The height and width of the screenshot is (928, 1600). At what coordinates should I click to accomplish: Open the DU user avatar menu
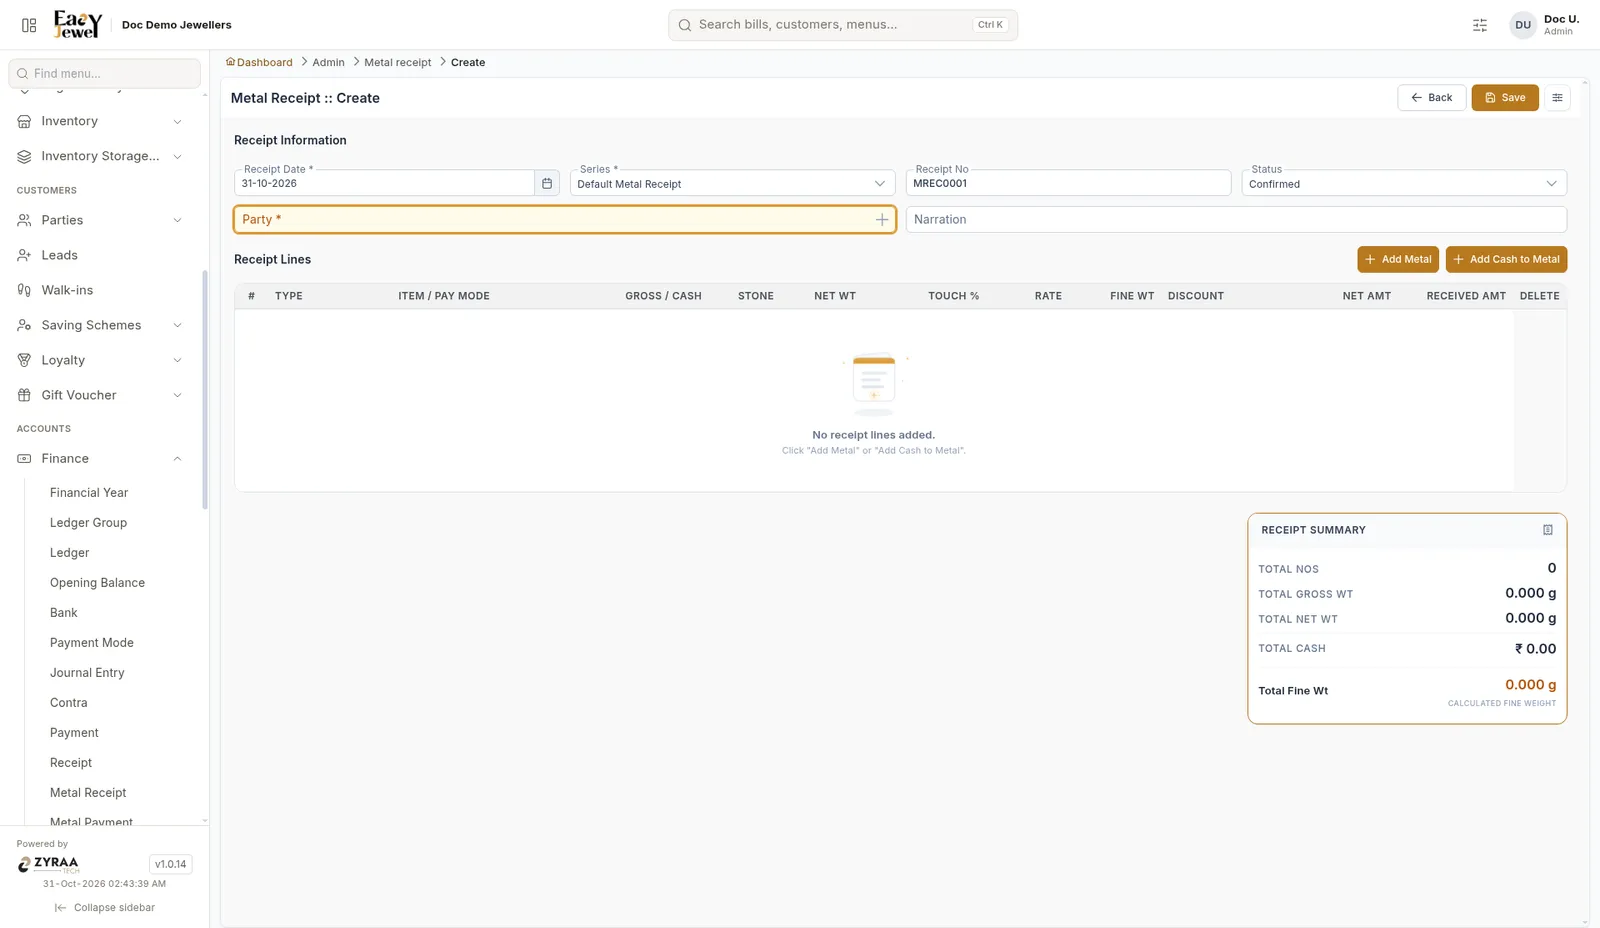(x=1522, y=25)
